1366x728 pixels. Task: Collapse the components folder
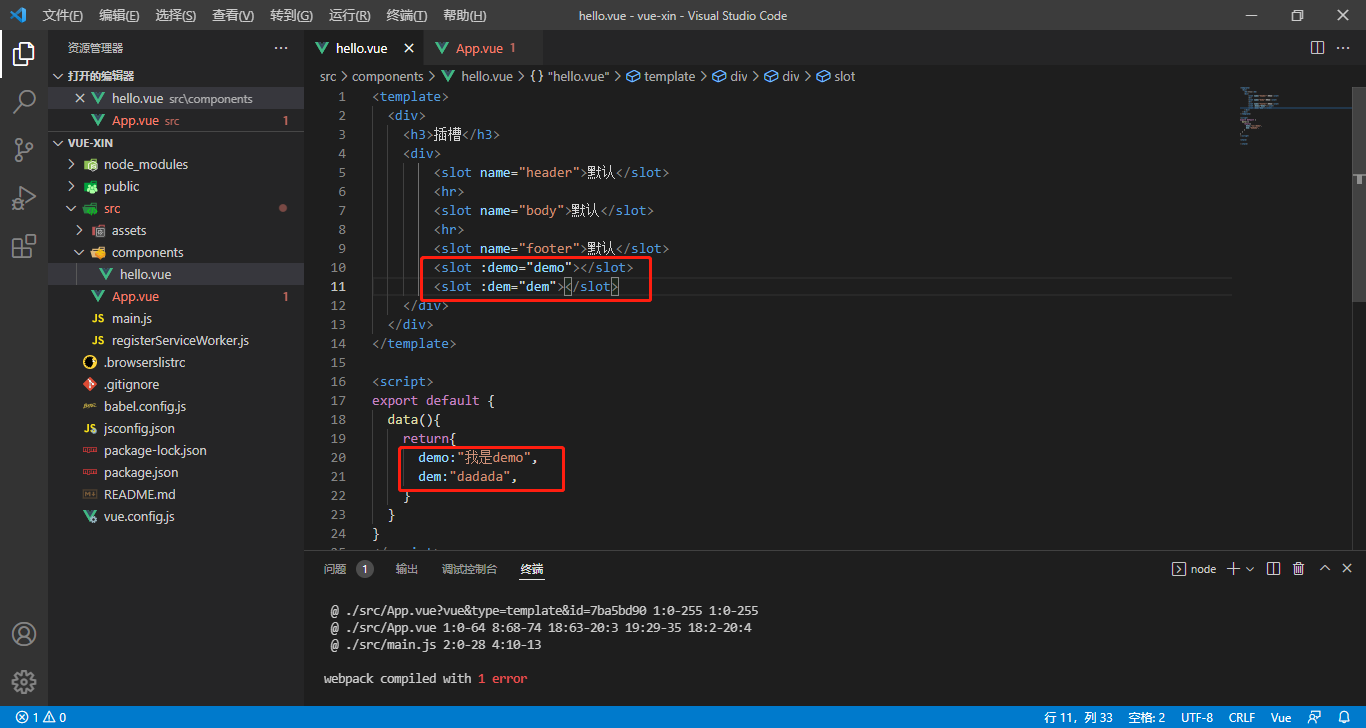(x=176, y=252)
